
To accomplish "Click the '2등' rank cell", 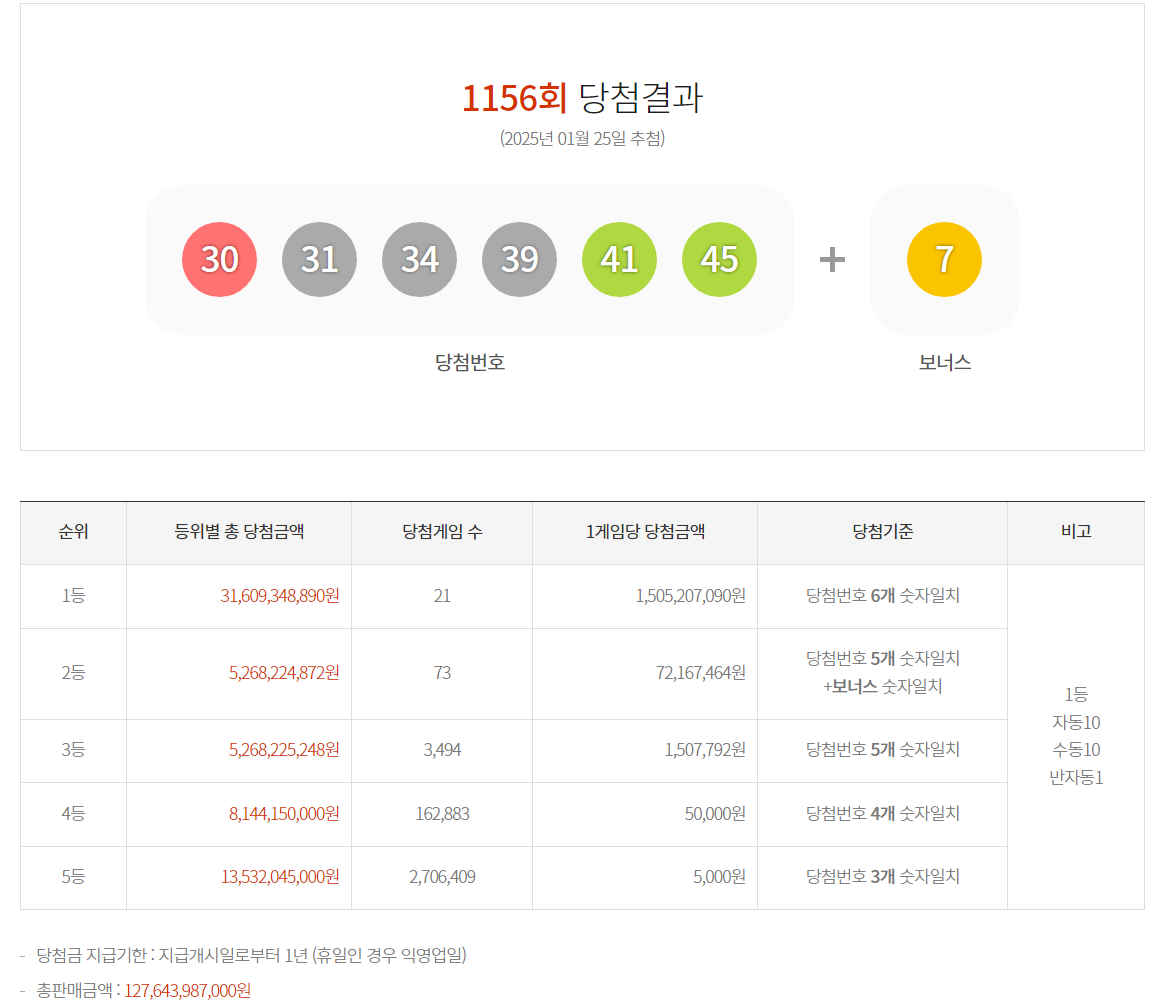I will pos(73,673).
